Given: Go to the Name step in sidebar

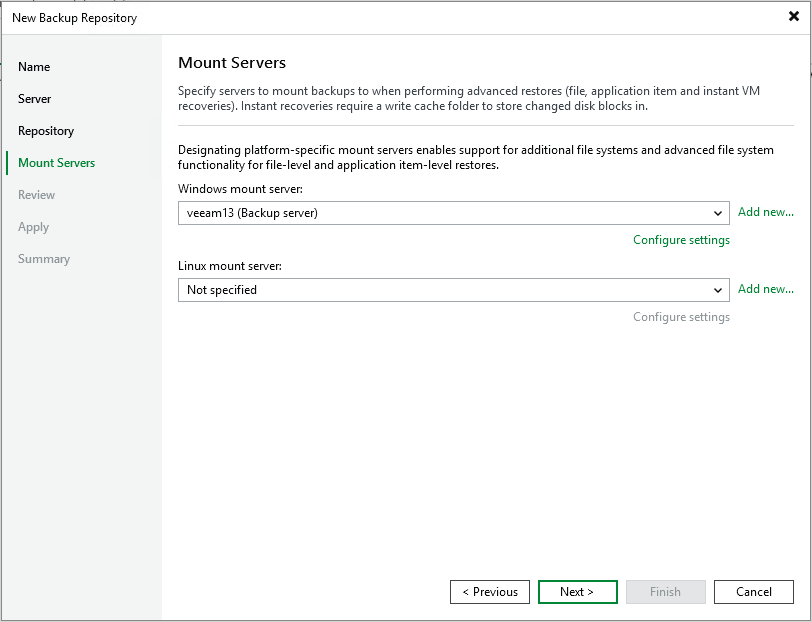Looking at the screenshot, I should (x=34, y=67).
